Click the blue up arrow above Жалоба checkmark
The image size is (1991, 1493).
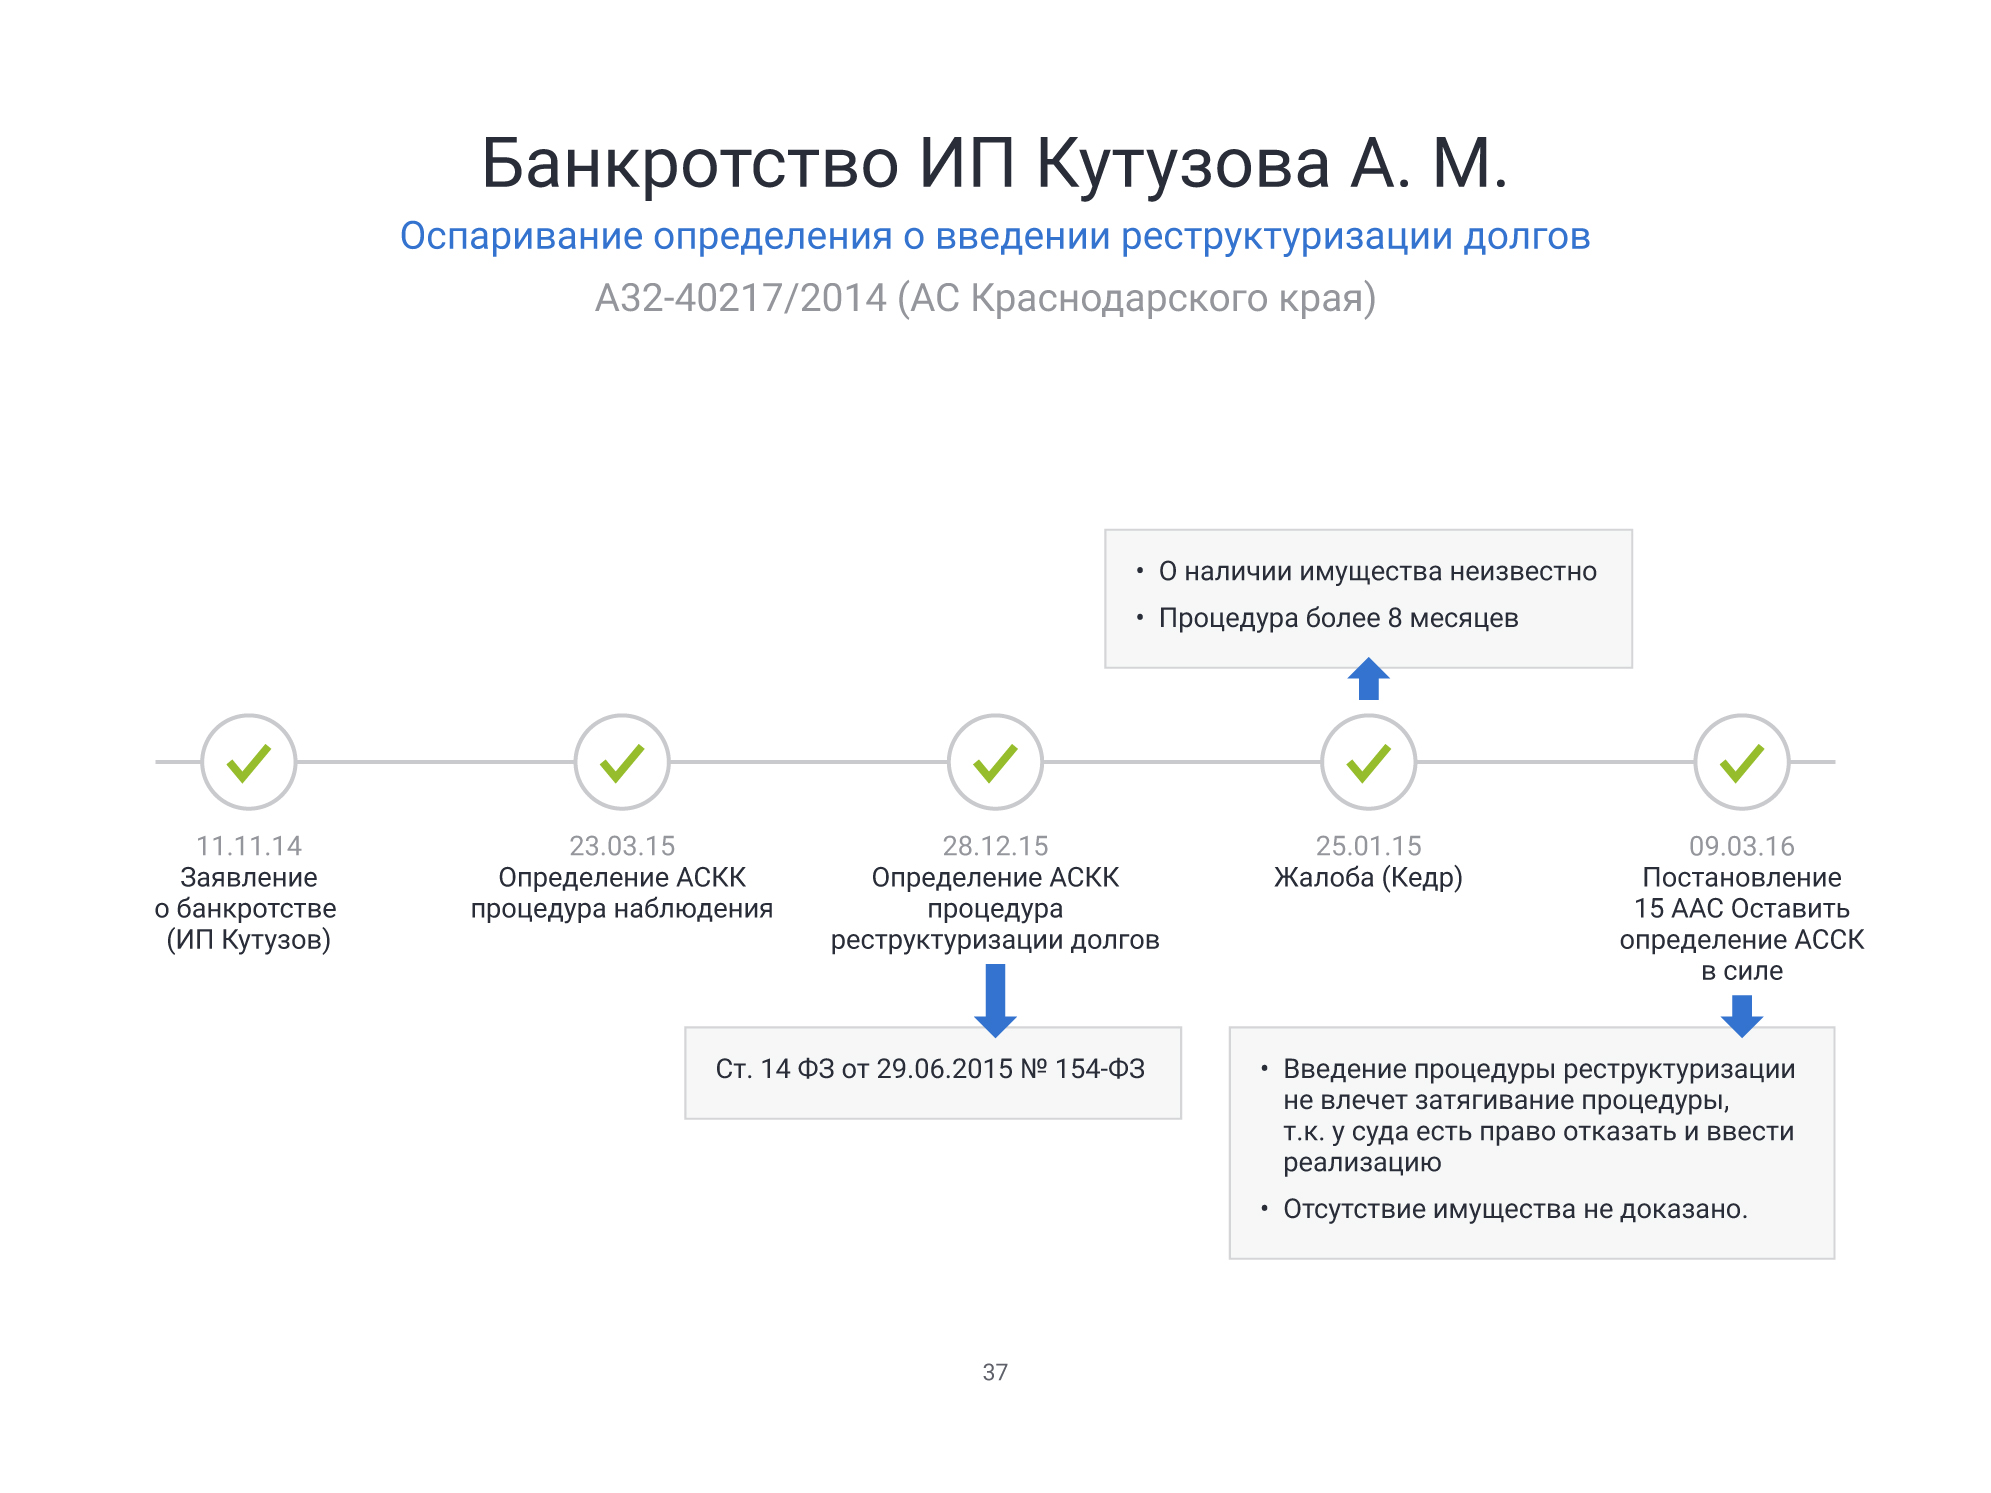[1368, 680]
